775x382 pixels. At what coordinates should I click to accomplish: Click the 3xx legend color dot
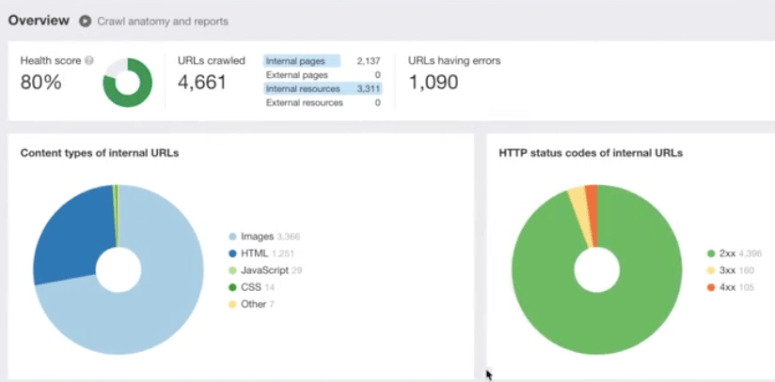(x=711, y=270)
